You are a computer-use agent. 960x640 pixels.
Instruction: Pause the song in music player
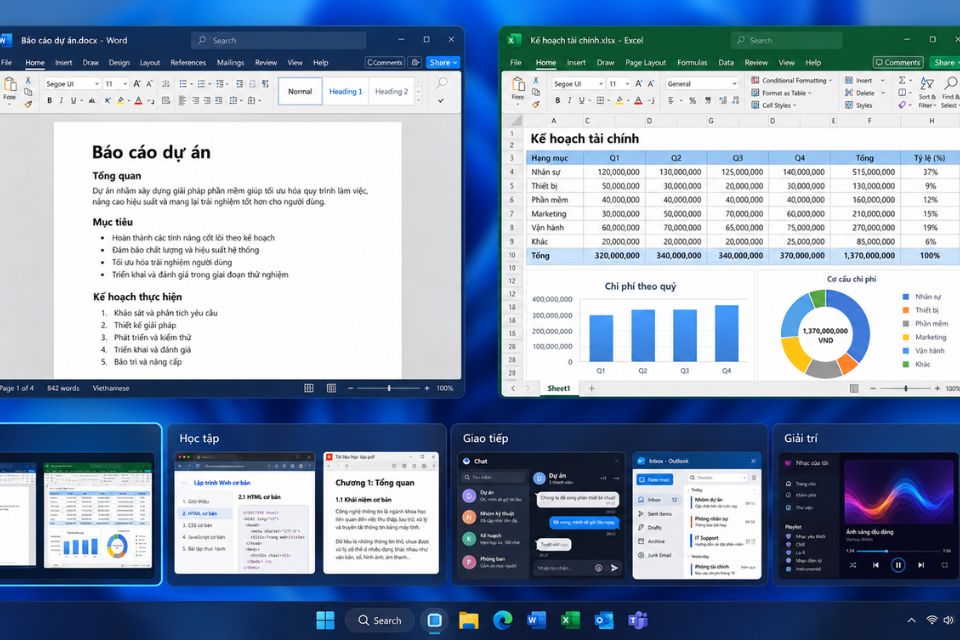click(x=898, y=565)
